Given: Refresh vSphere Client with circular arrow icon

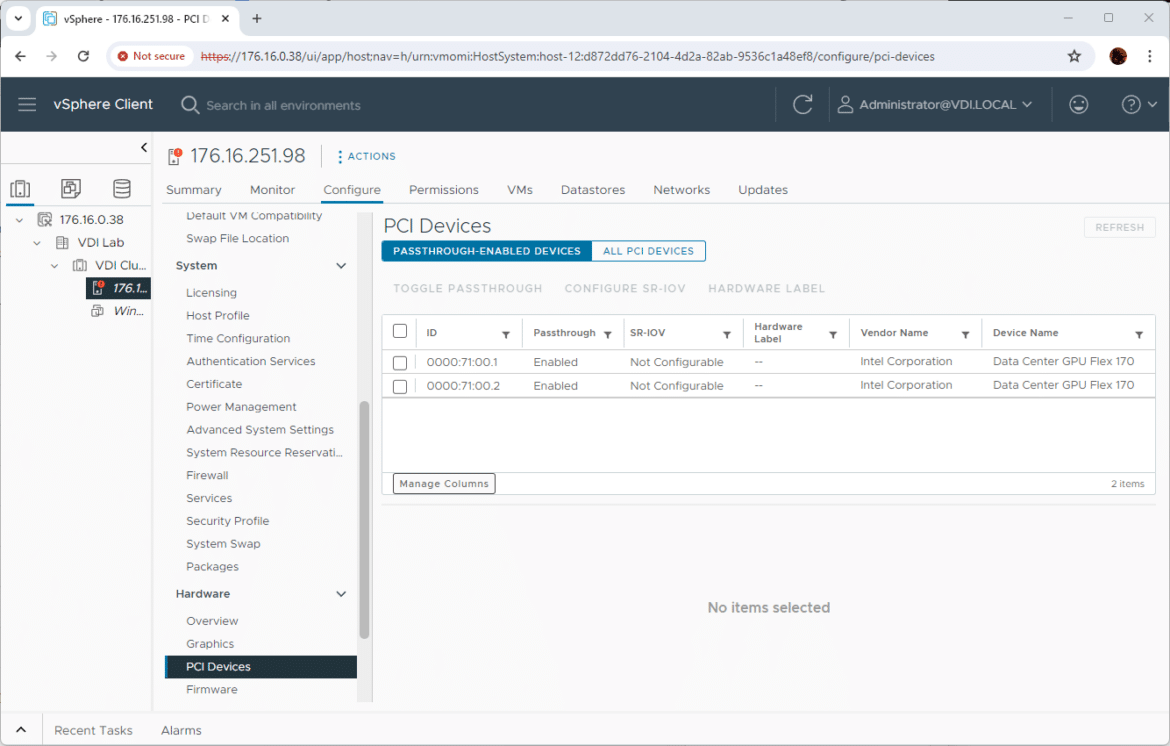Looking at the screenshot, I should click(x=802, y=104).
